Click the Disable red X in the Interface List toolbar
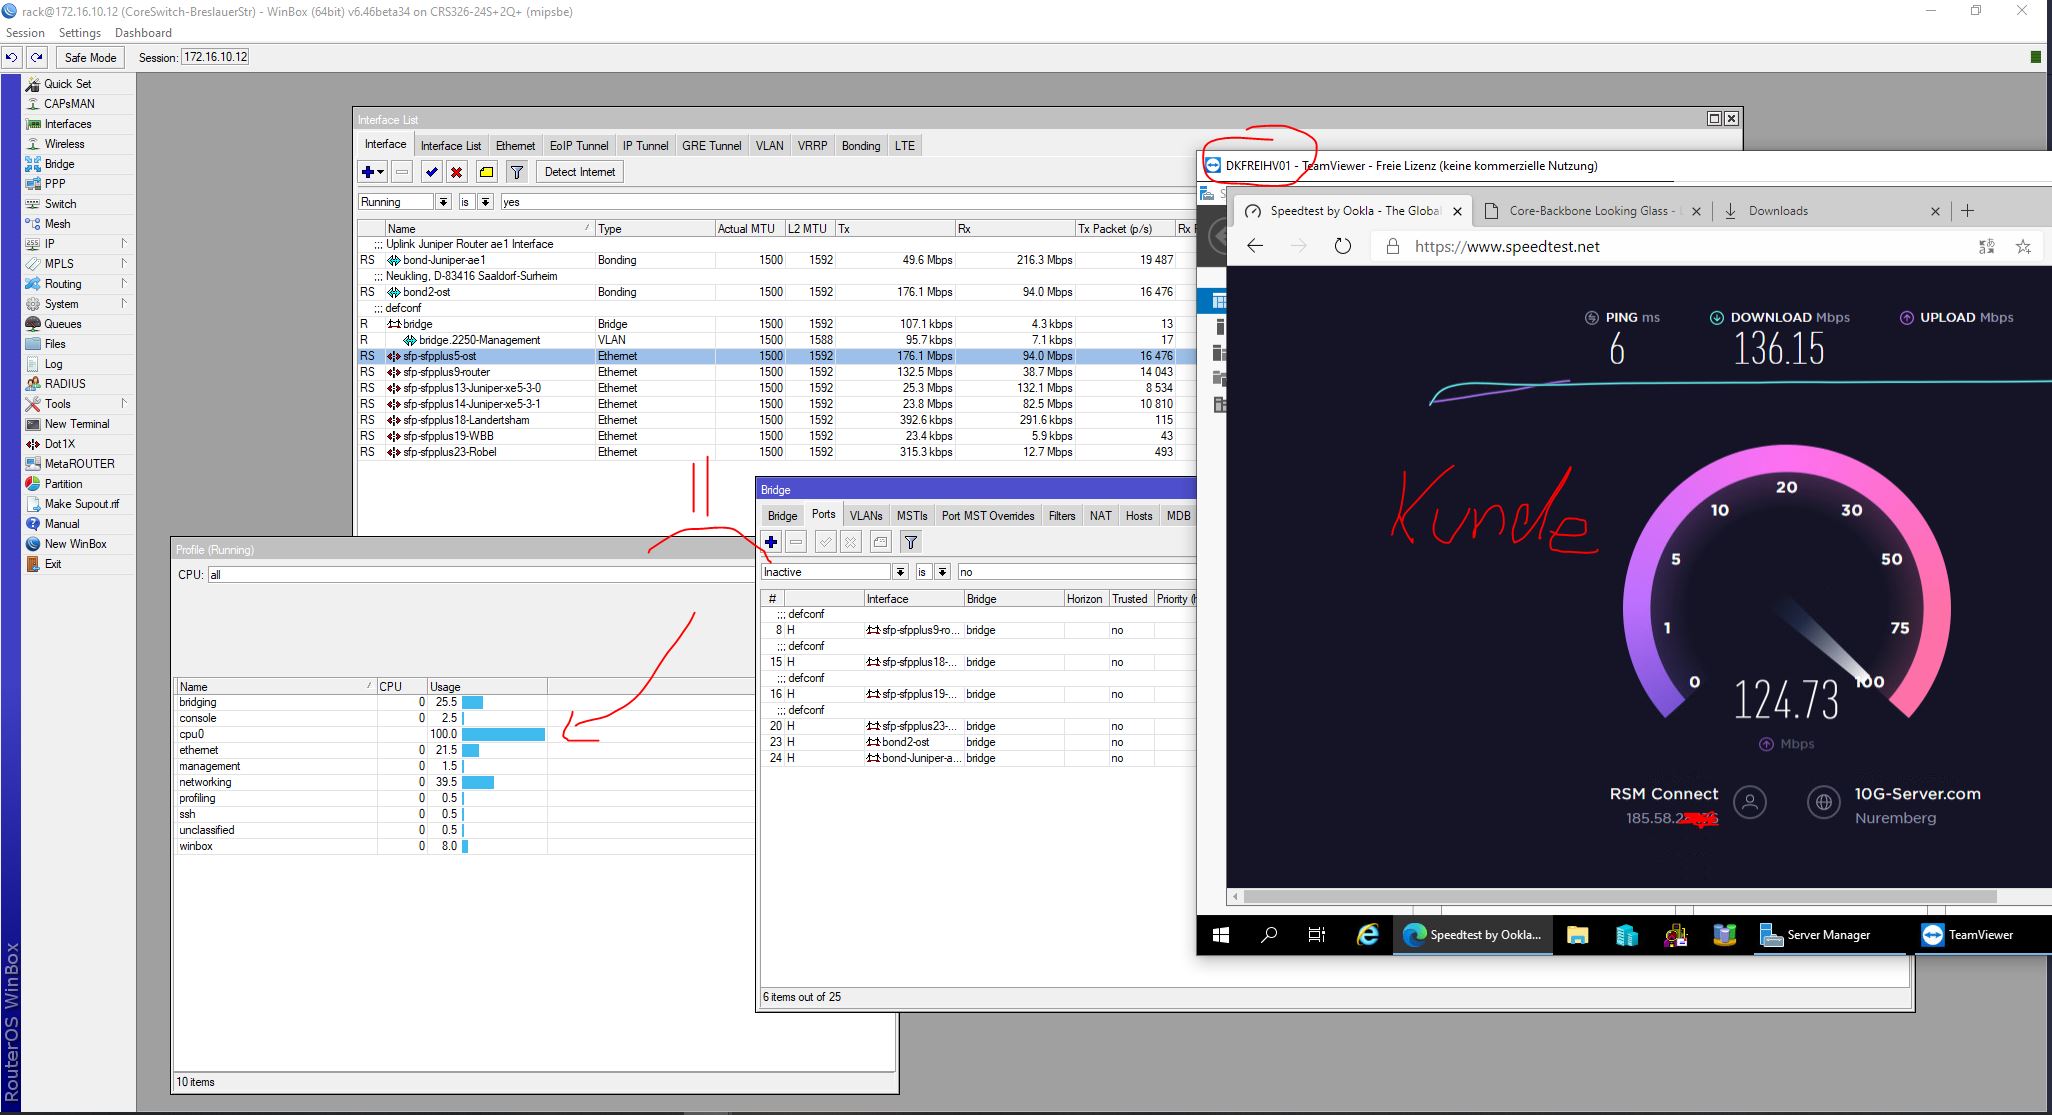Screen dimensions: 2052x1115 (457, 172)
